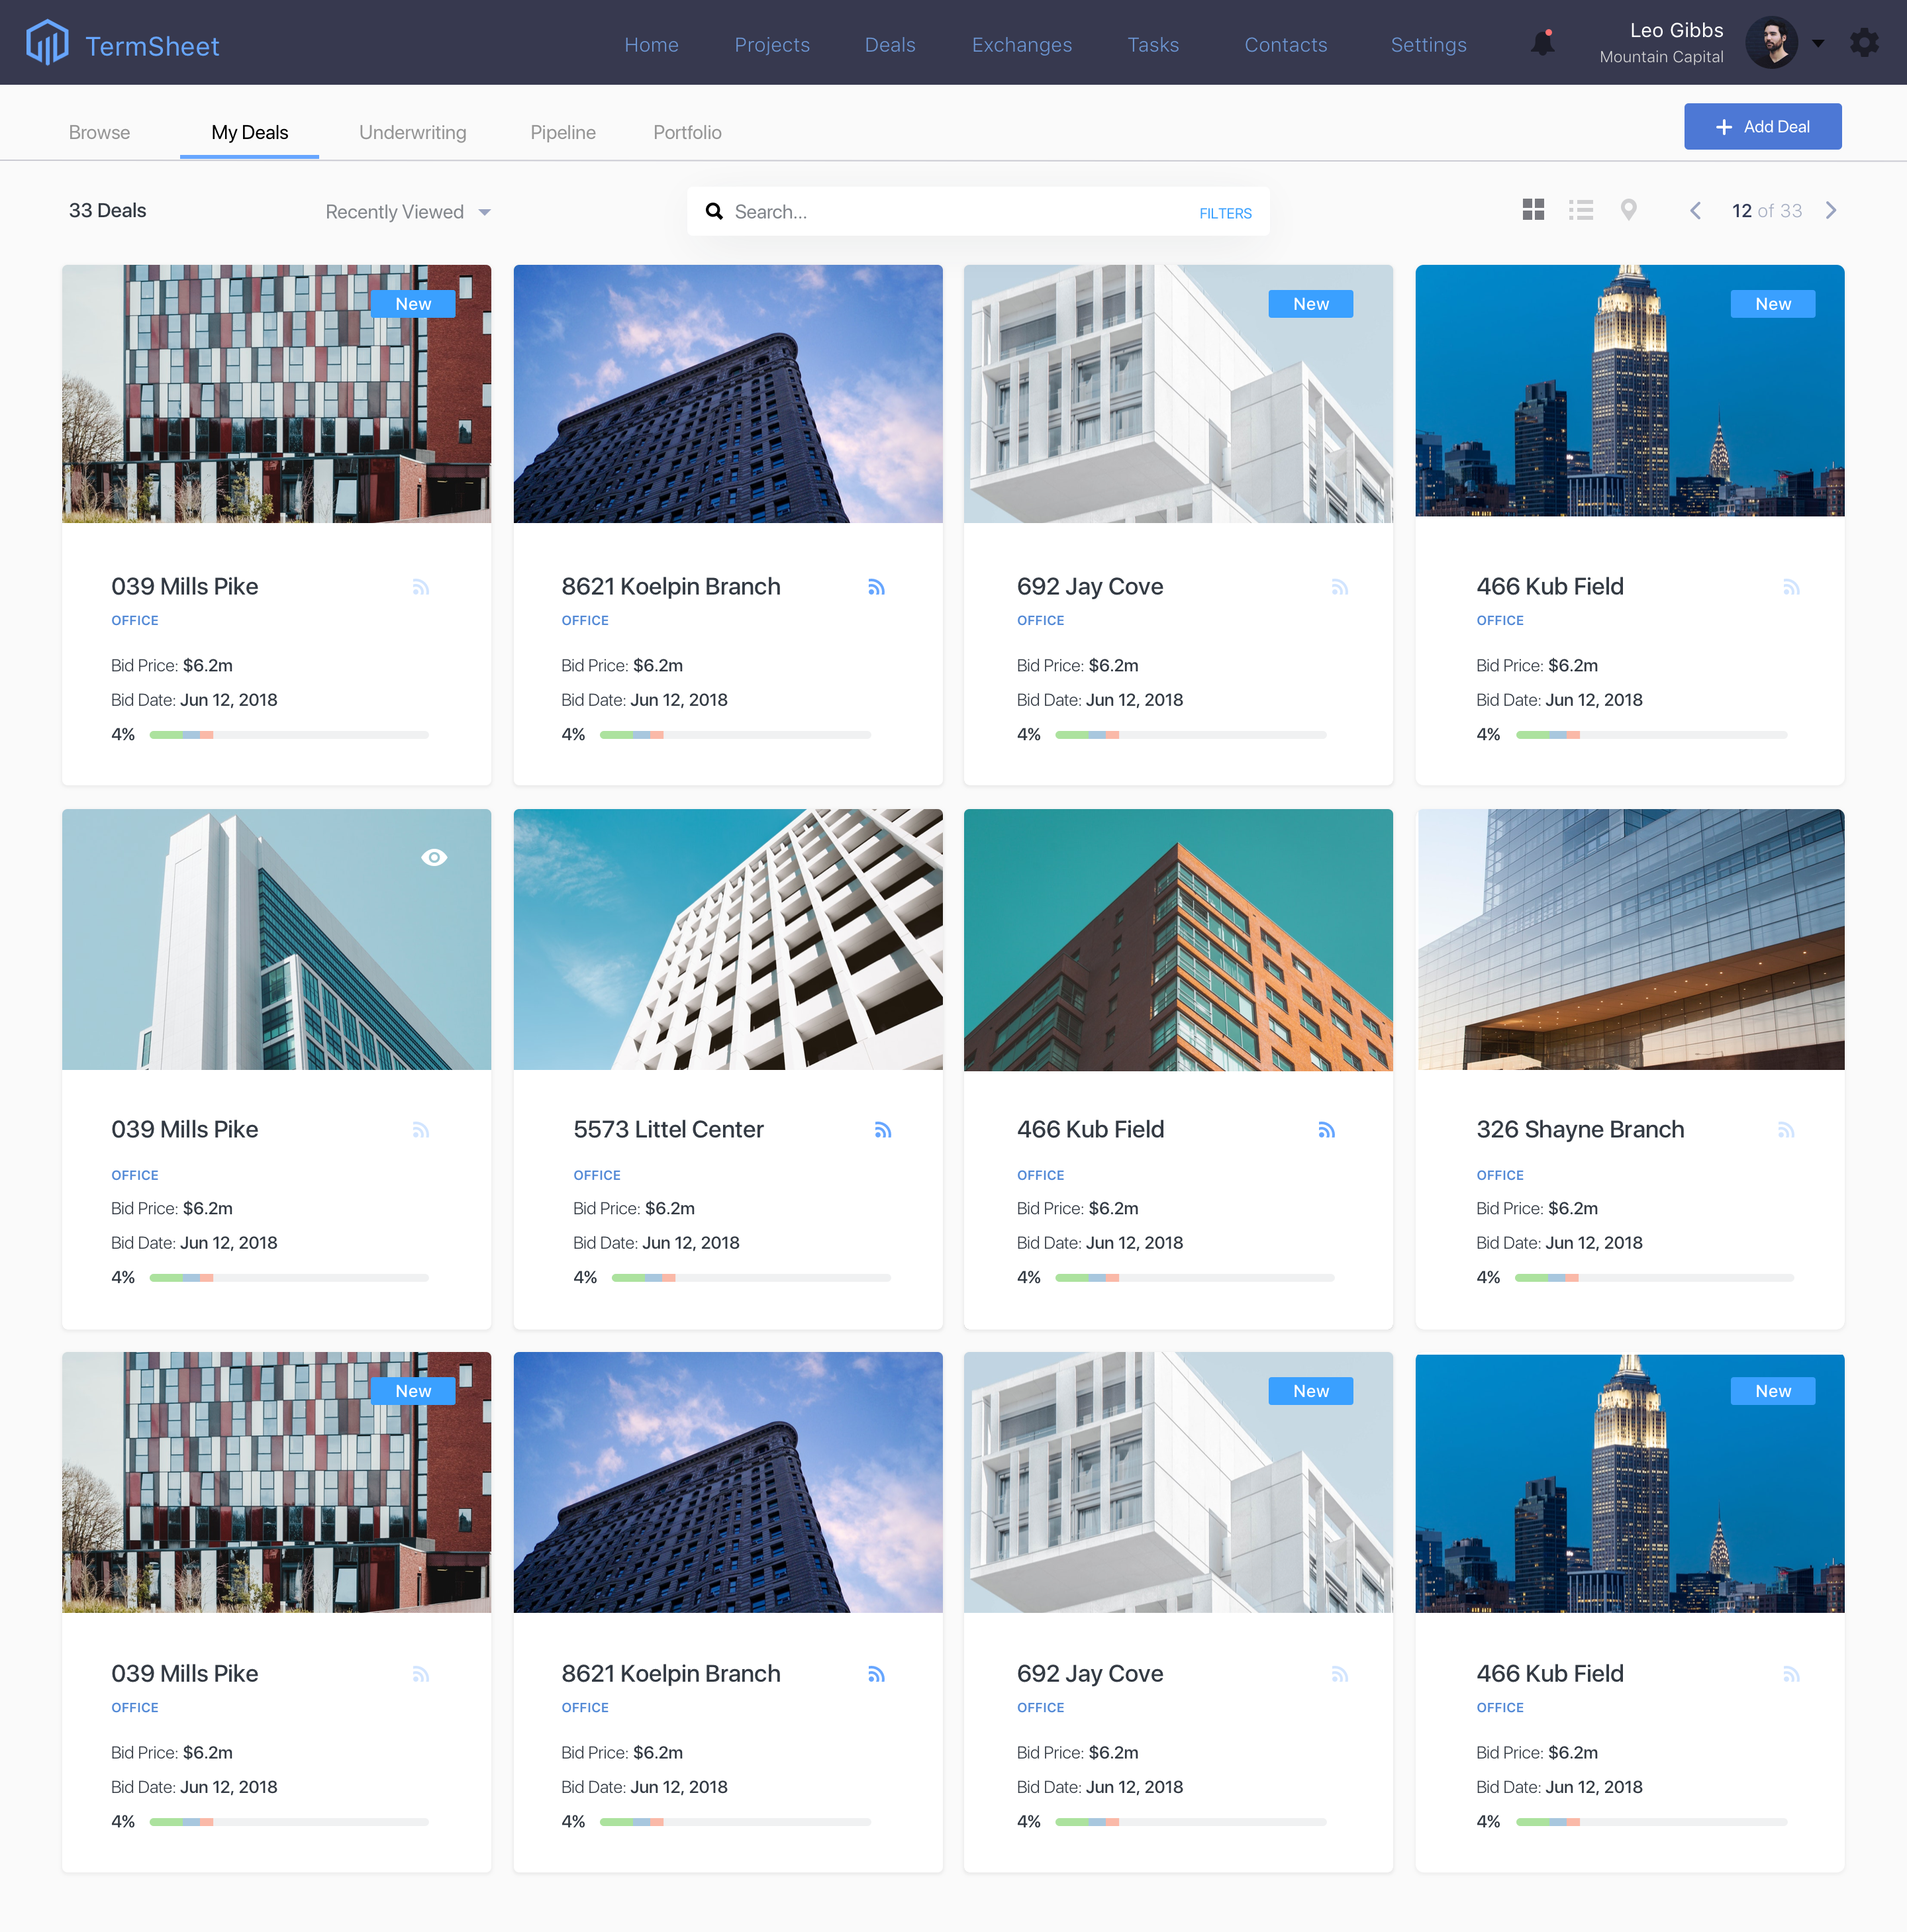Image resolution: width=1907 pixels, height=1932 pixels.
Task: Open the 326 Shayne Branch deal
Action: [1580, 1129]
